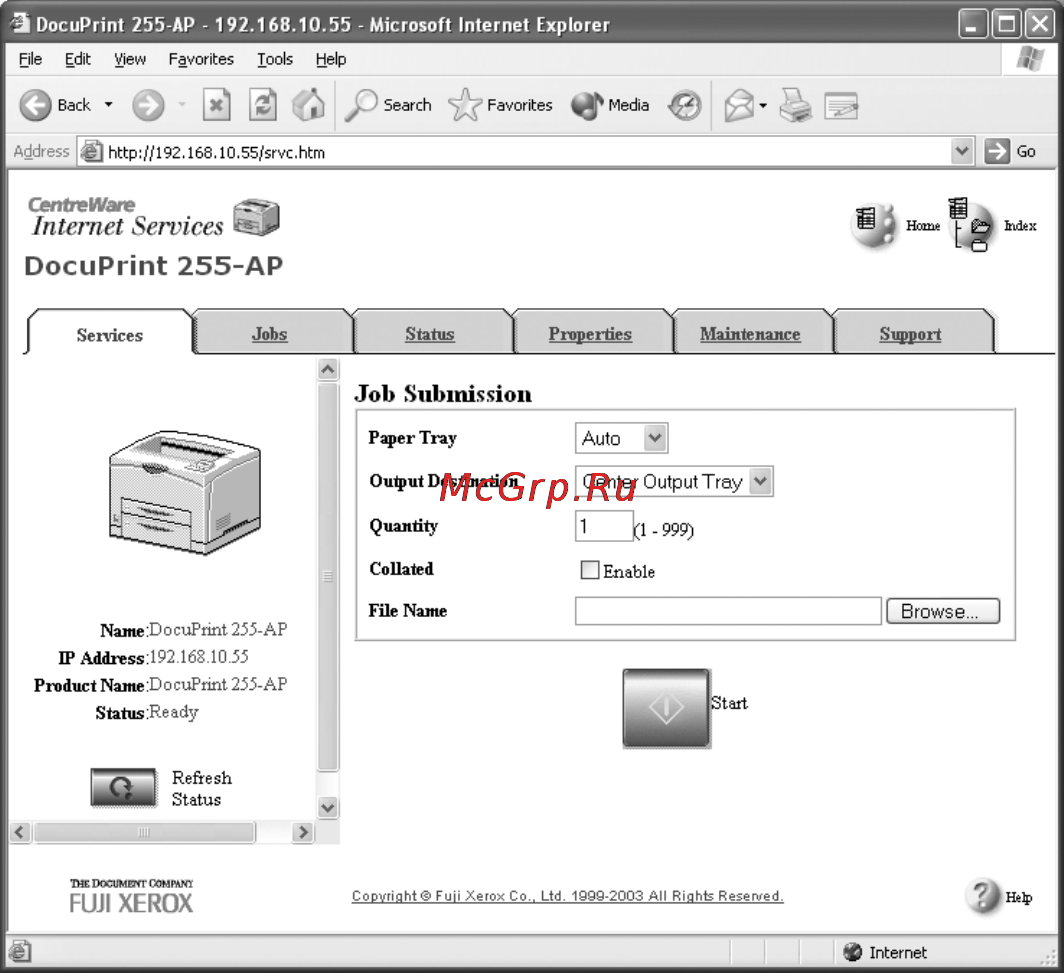Click the Edit page toolbar icon

[841, 106]
